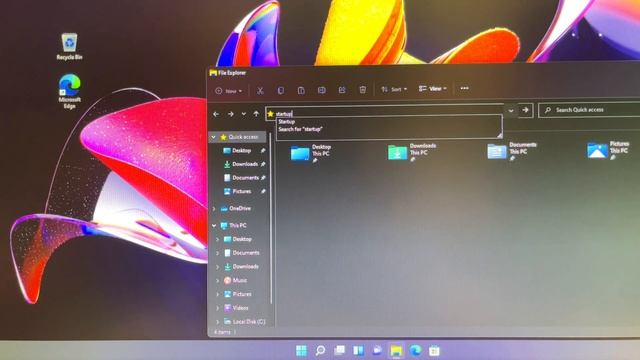Go forward with the right arrow

click(231, 114)
